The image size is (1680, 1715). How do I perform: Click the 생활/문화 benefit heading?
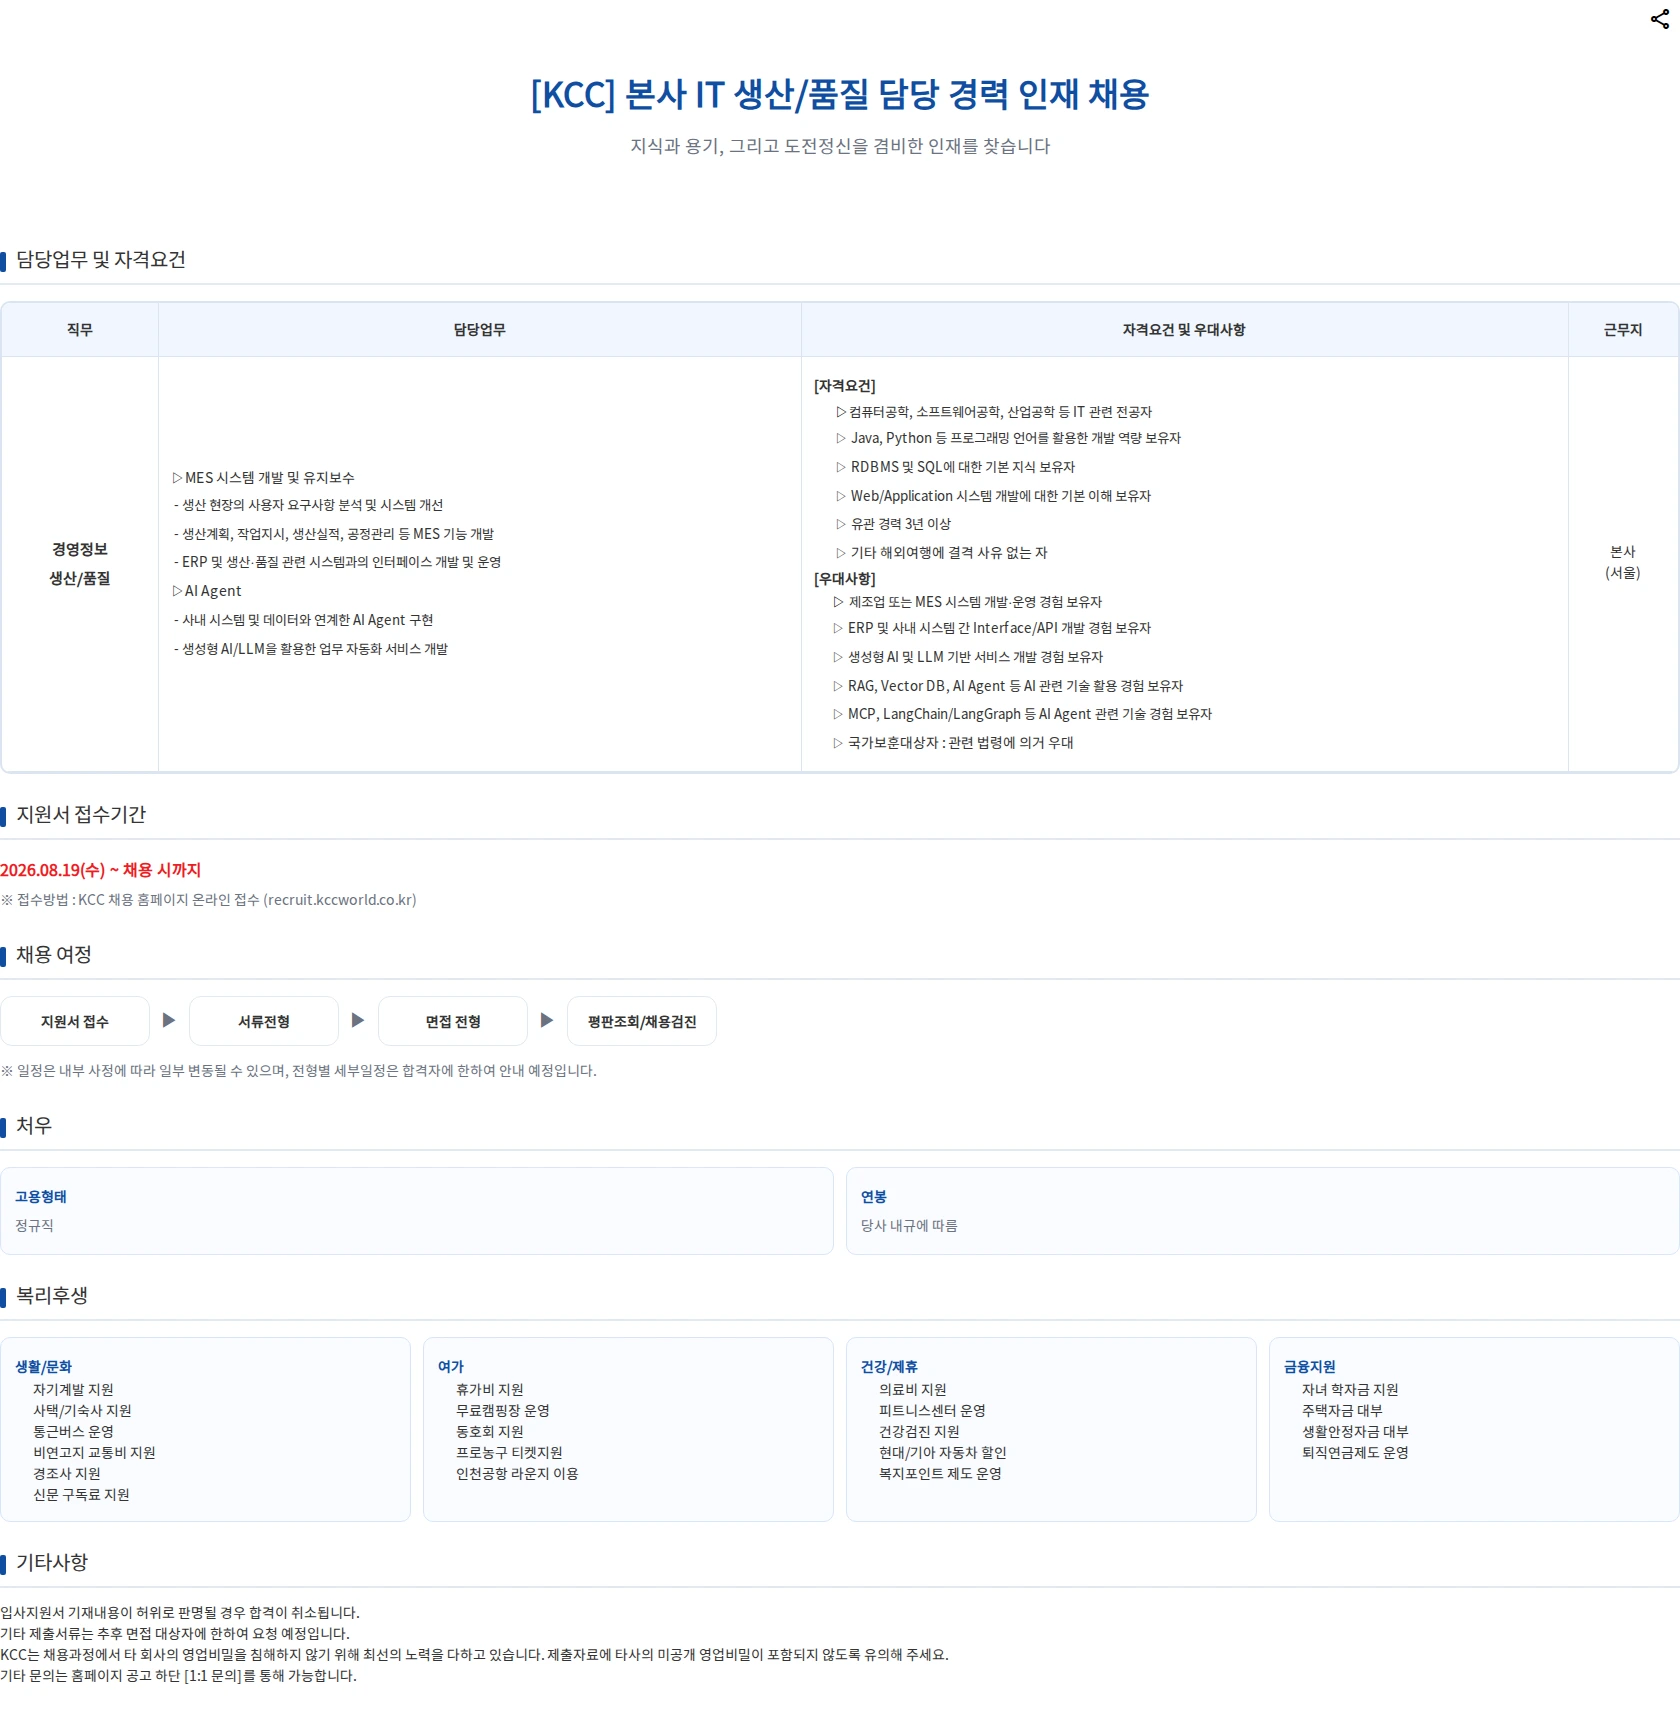coord(43,1367)
